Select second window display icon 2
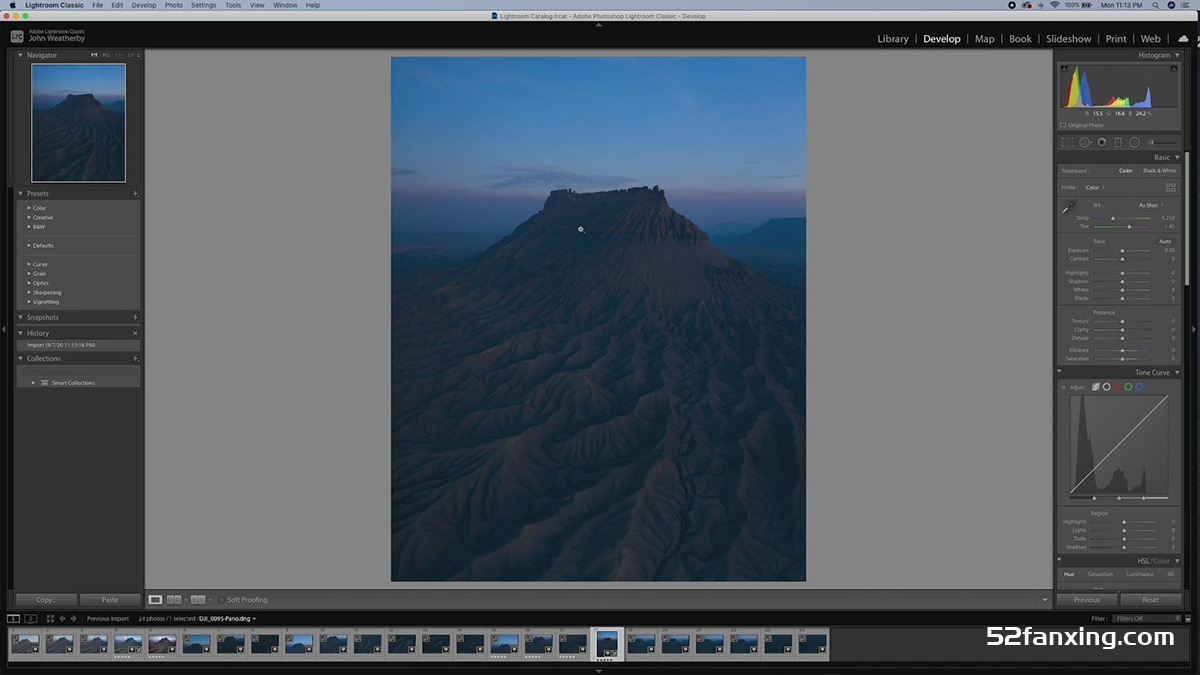The height and width of the screenshot is (675, 1200). click(x=31, y=618)
